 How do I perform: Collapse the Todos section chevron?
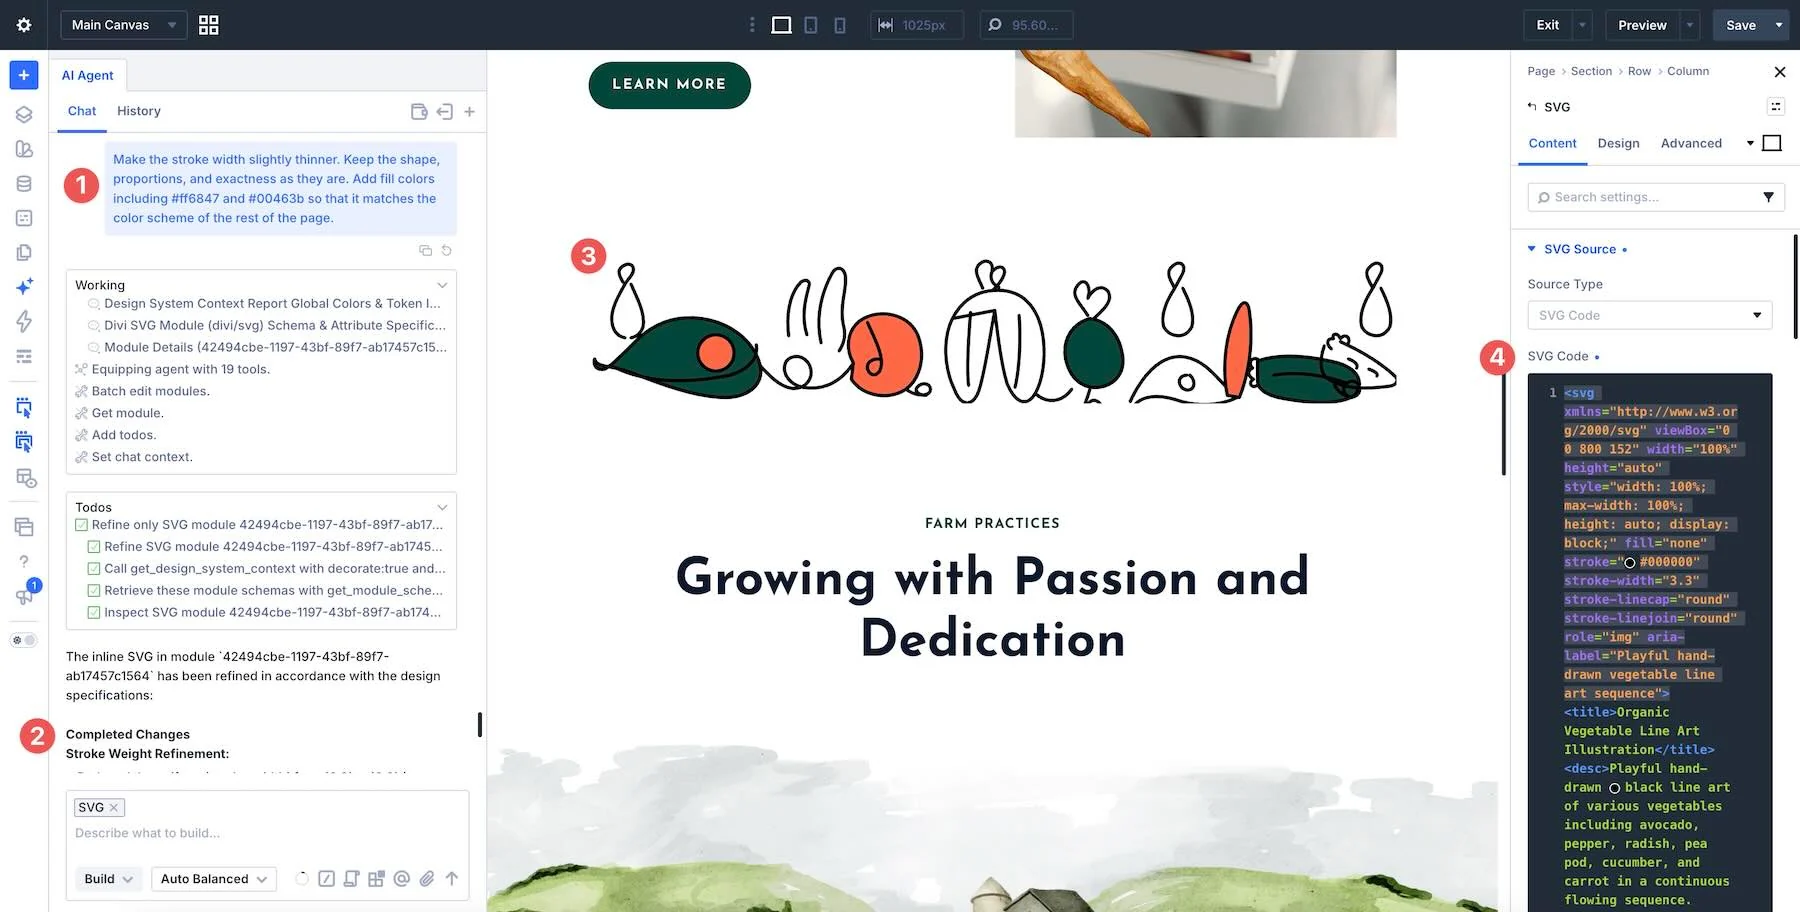[x=442, y=507]
